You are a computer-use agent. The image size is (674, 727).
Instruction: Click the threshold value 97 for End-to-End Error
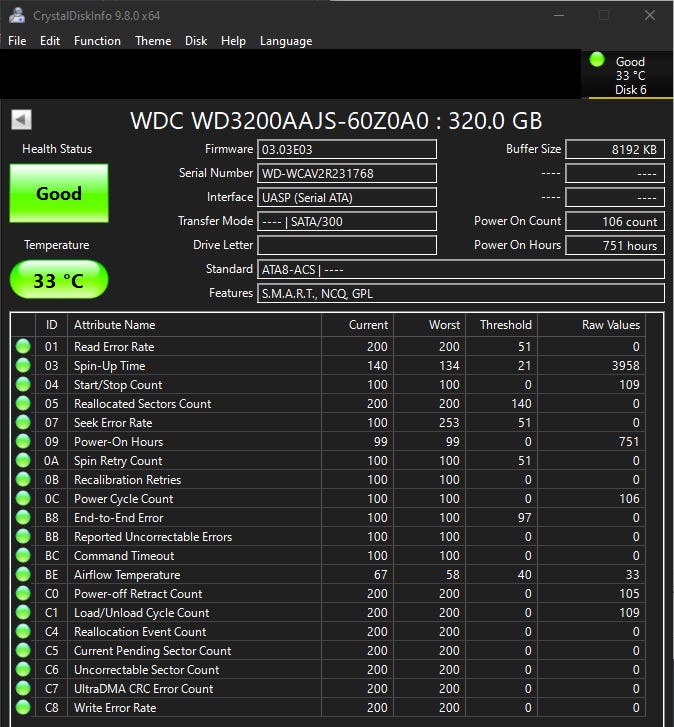pos(524,517)
